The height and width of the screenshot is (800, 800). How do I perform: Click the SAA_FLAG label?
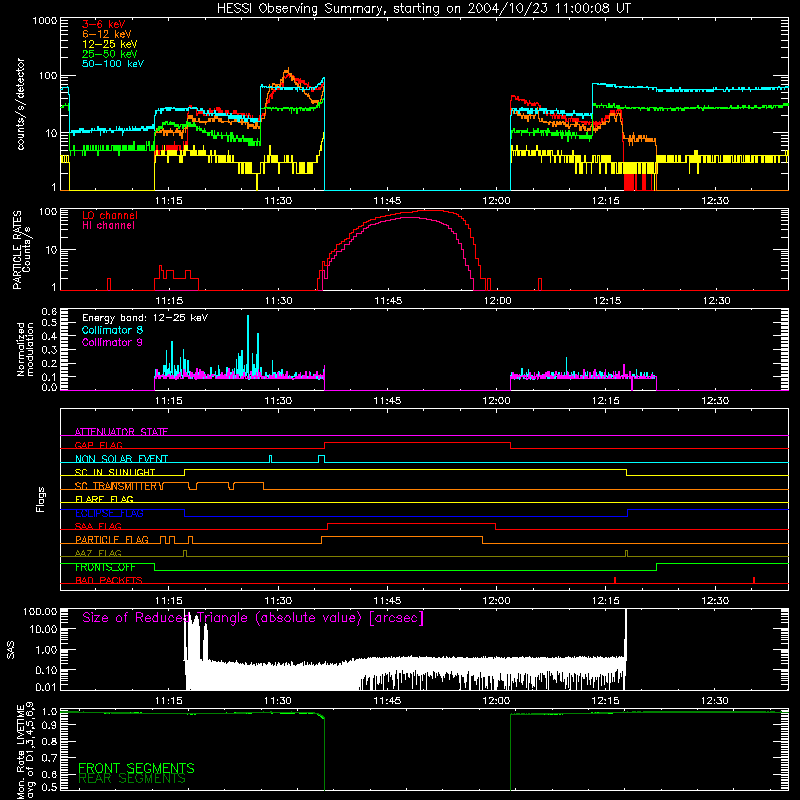coord(98,526)
